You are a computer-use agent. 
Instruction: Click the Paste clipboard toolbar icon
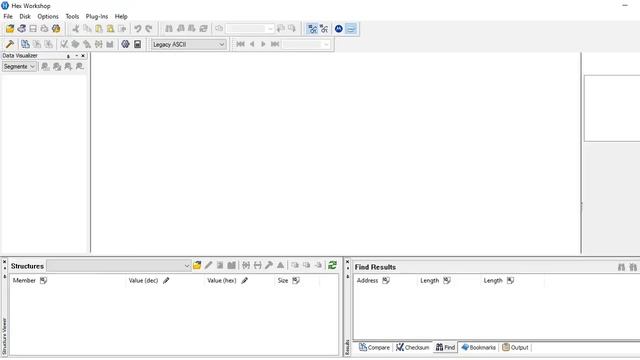click(x=99, y=29)
